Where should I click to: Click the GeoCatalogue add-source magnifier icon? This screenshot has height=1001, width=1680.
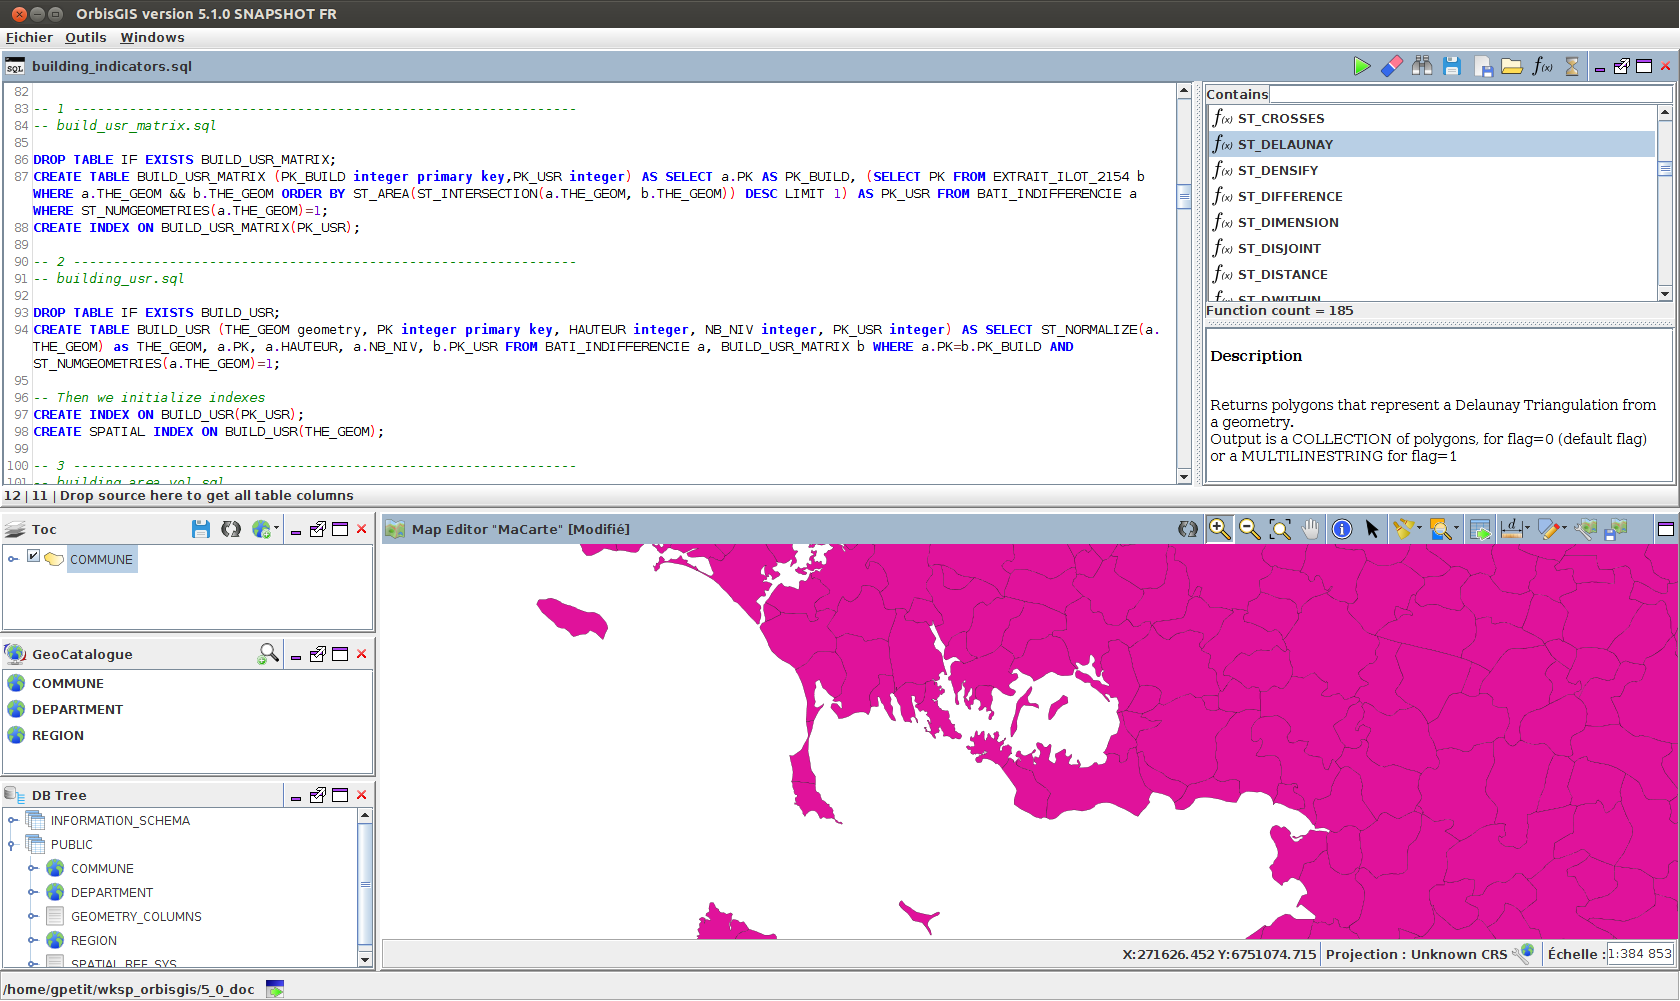coord(268,654)
